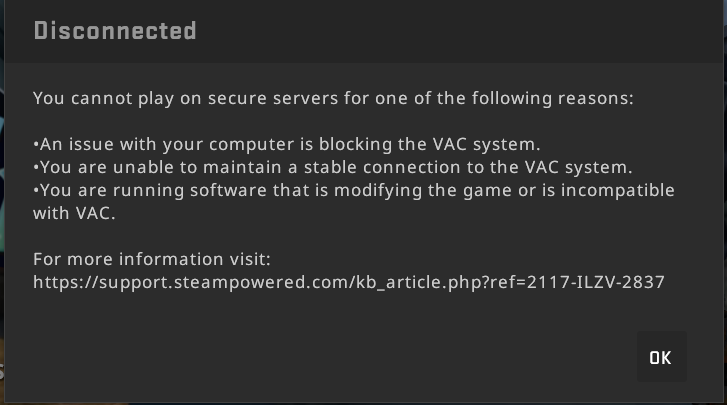Click the 'running software that is modifying' bullet
The width and height of the screenshot is (727, 405).
354,190
